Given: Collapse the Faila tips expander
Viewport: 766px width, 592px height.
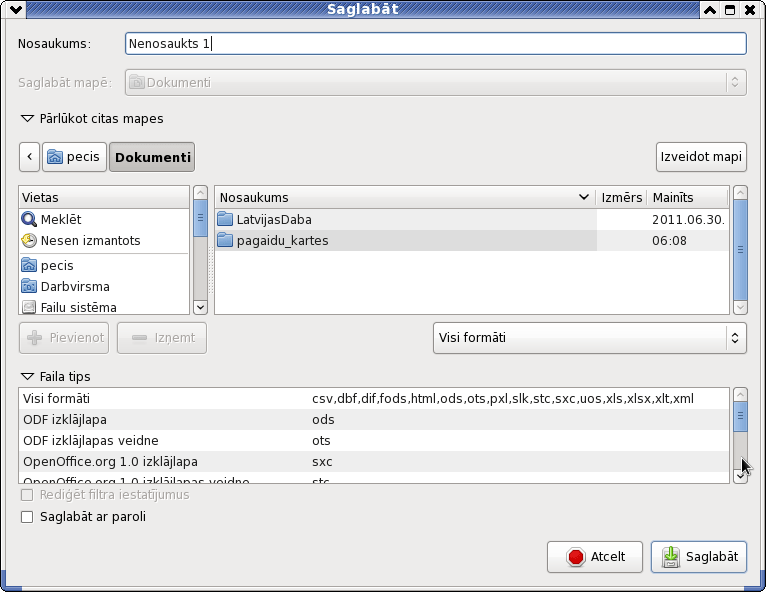Looking at the screenshot, I should click(x=27, y=377).
